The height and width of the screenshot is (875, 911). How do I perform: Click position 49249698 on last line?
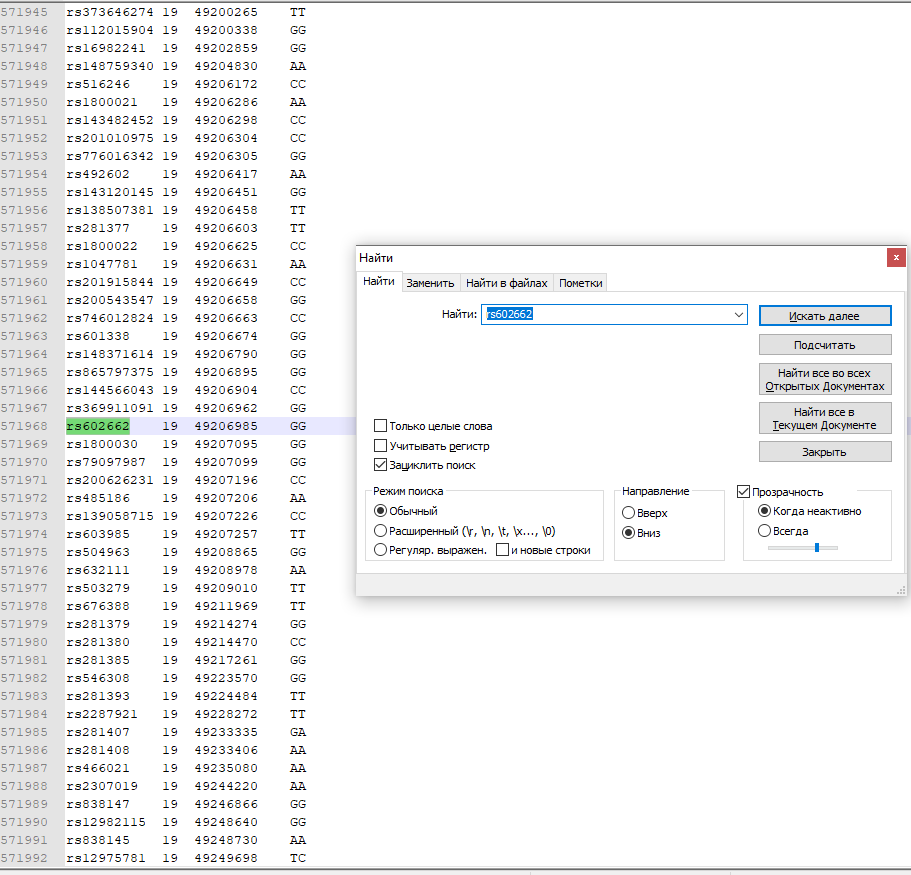tap(226, 858)
